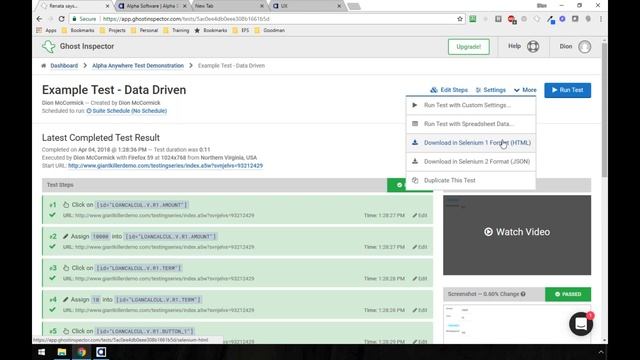This screenshot has width=640, height=360.
Task: Open File Explorer from taskbar
Action: tap(62, 352)
